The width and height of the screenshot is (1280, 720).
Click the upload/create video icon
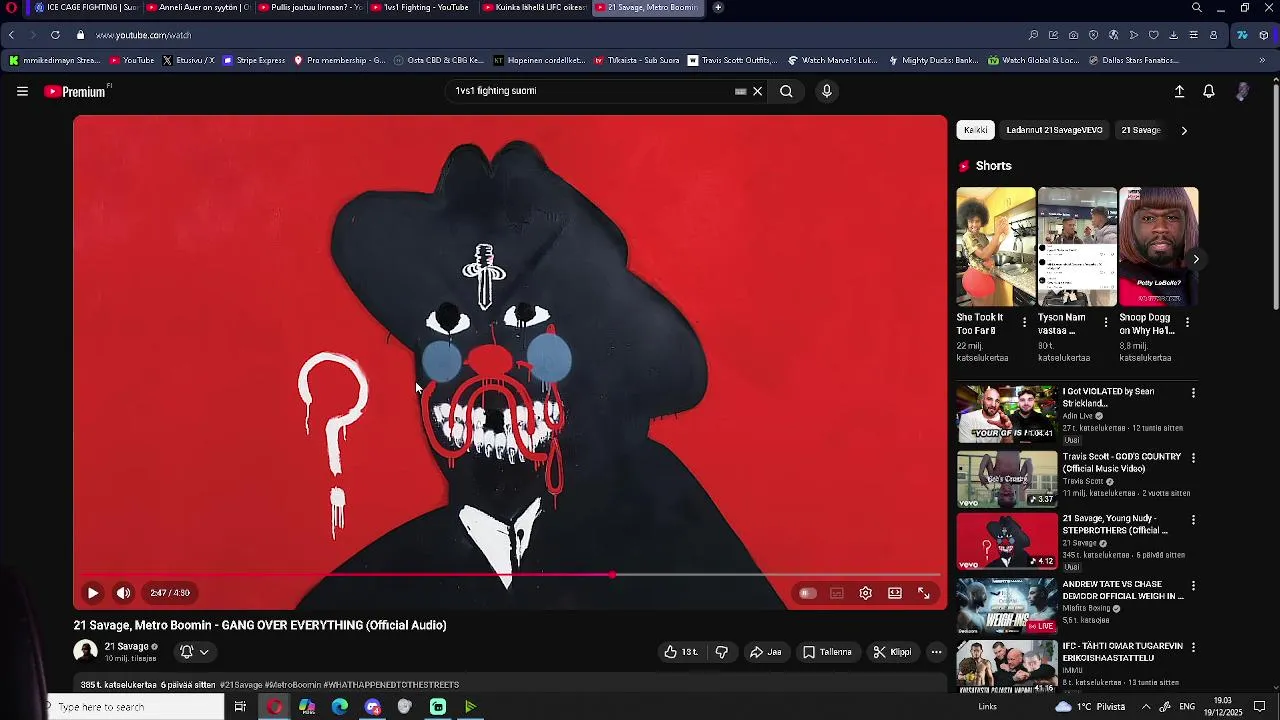[x=1179, y=91]
